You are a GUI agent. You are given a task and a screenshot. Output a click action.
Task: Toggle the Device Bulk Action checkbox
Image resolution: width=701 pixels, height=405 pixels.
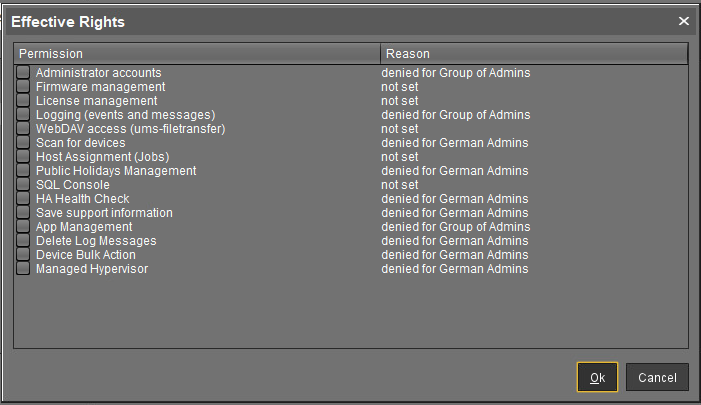coord(23,255)
